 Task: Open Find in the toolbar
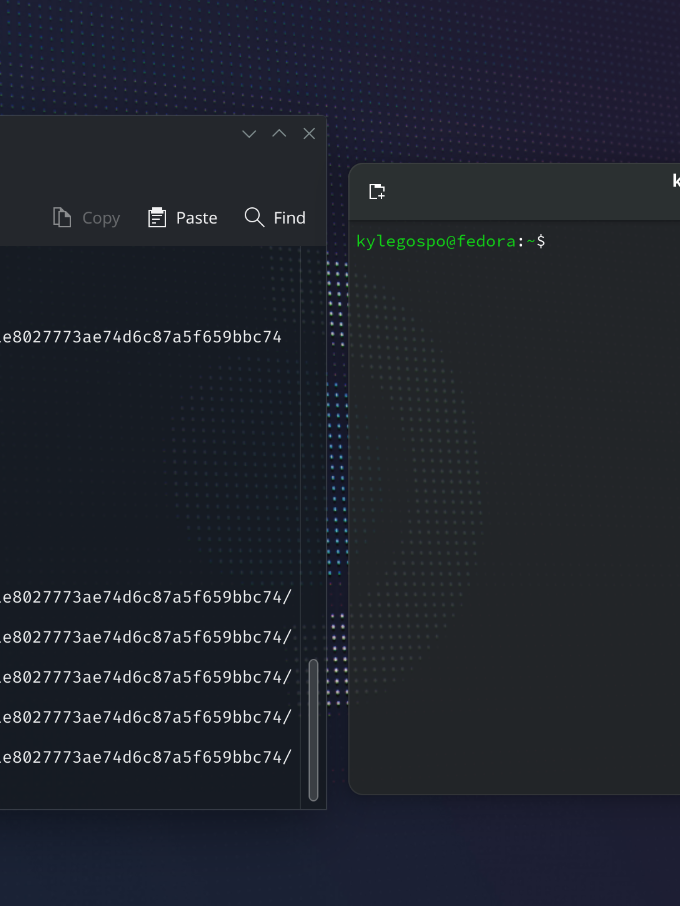[275, 218]
